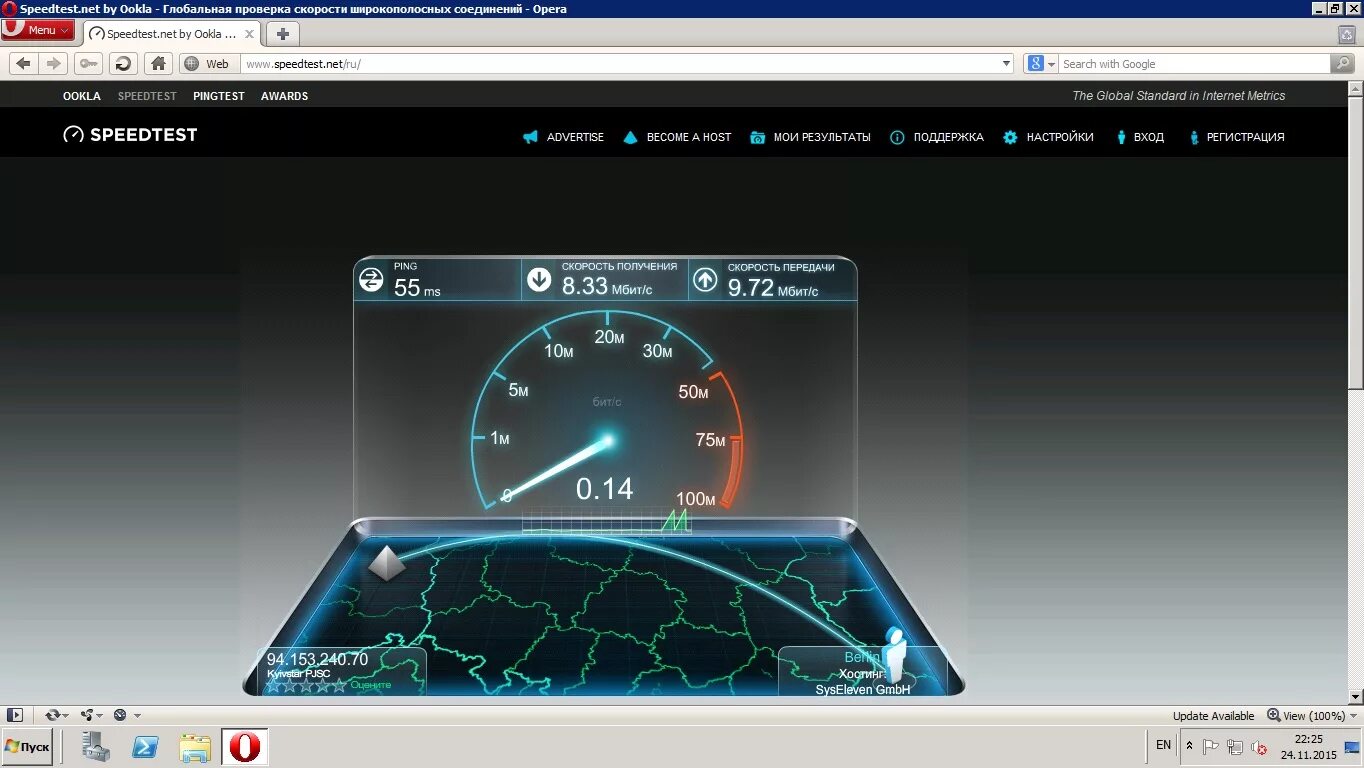Image resolution: width=1364 pixels, height=768 pixels.
Task: Click the PING arrows icon
Action: pos(371,280)
